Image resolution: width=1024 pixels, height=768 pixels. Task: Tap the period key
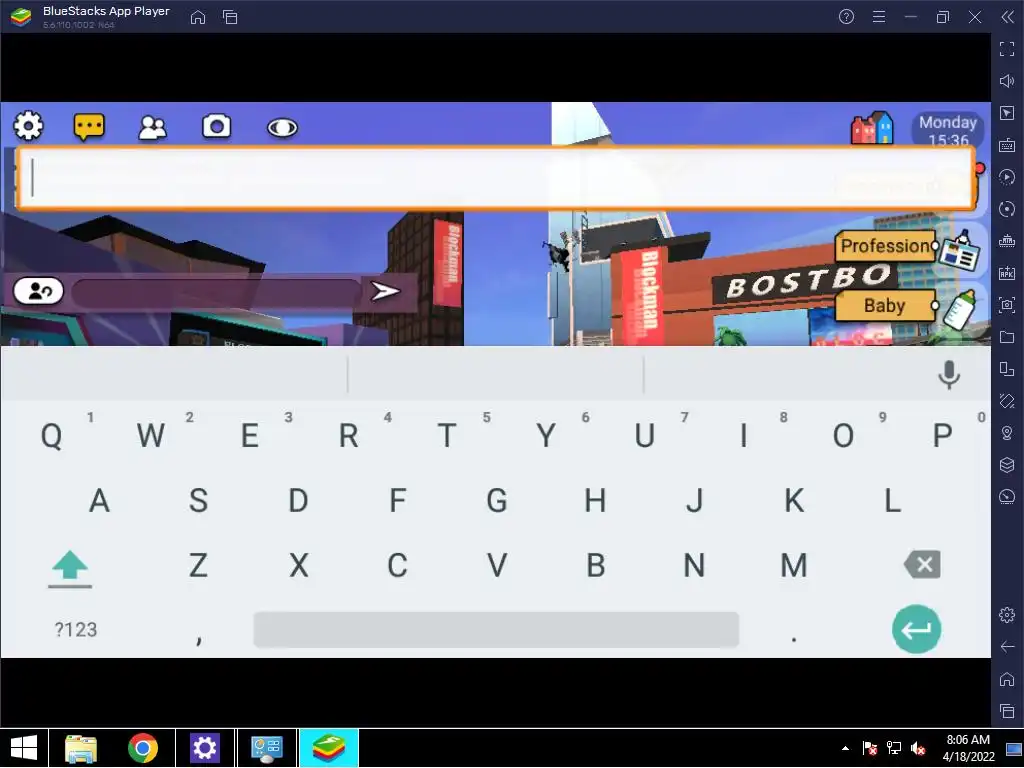point(793,637)
